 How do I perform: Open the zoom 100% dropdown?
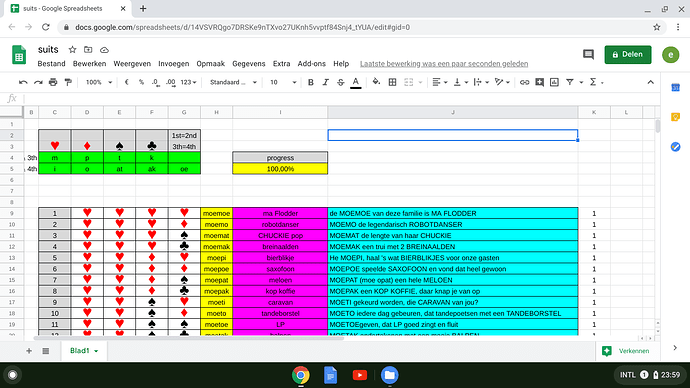pos(99,82)
